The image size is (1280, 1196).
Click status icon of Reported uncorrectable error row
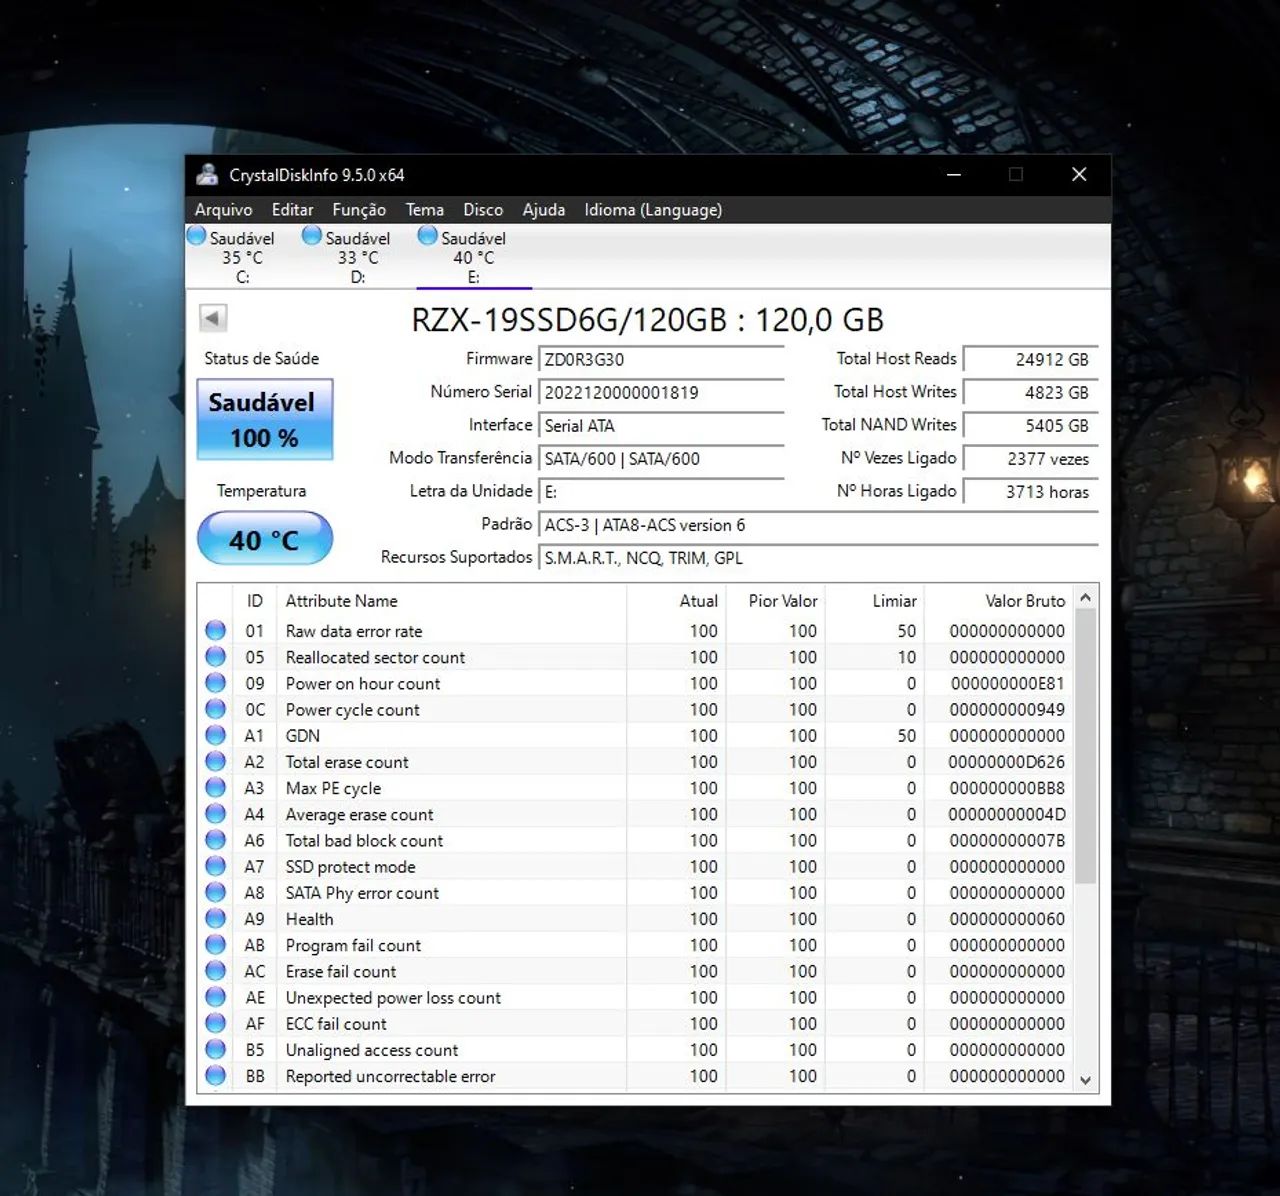(215, 1075)
